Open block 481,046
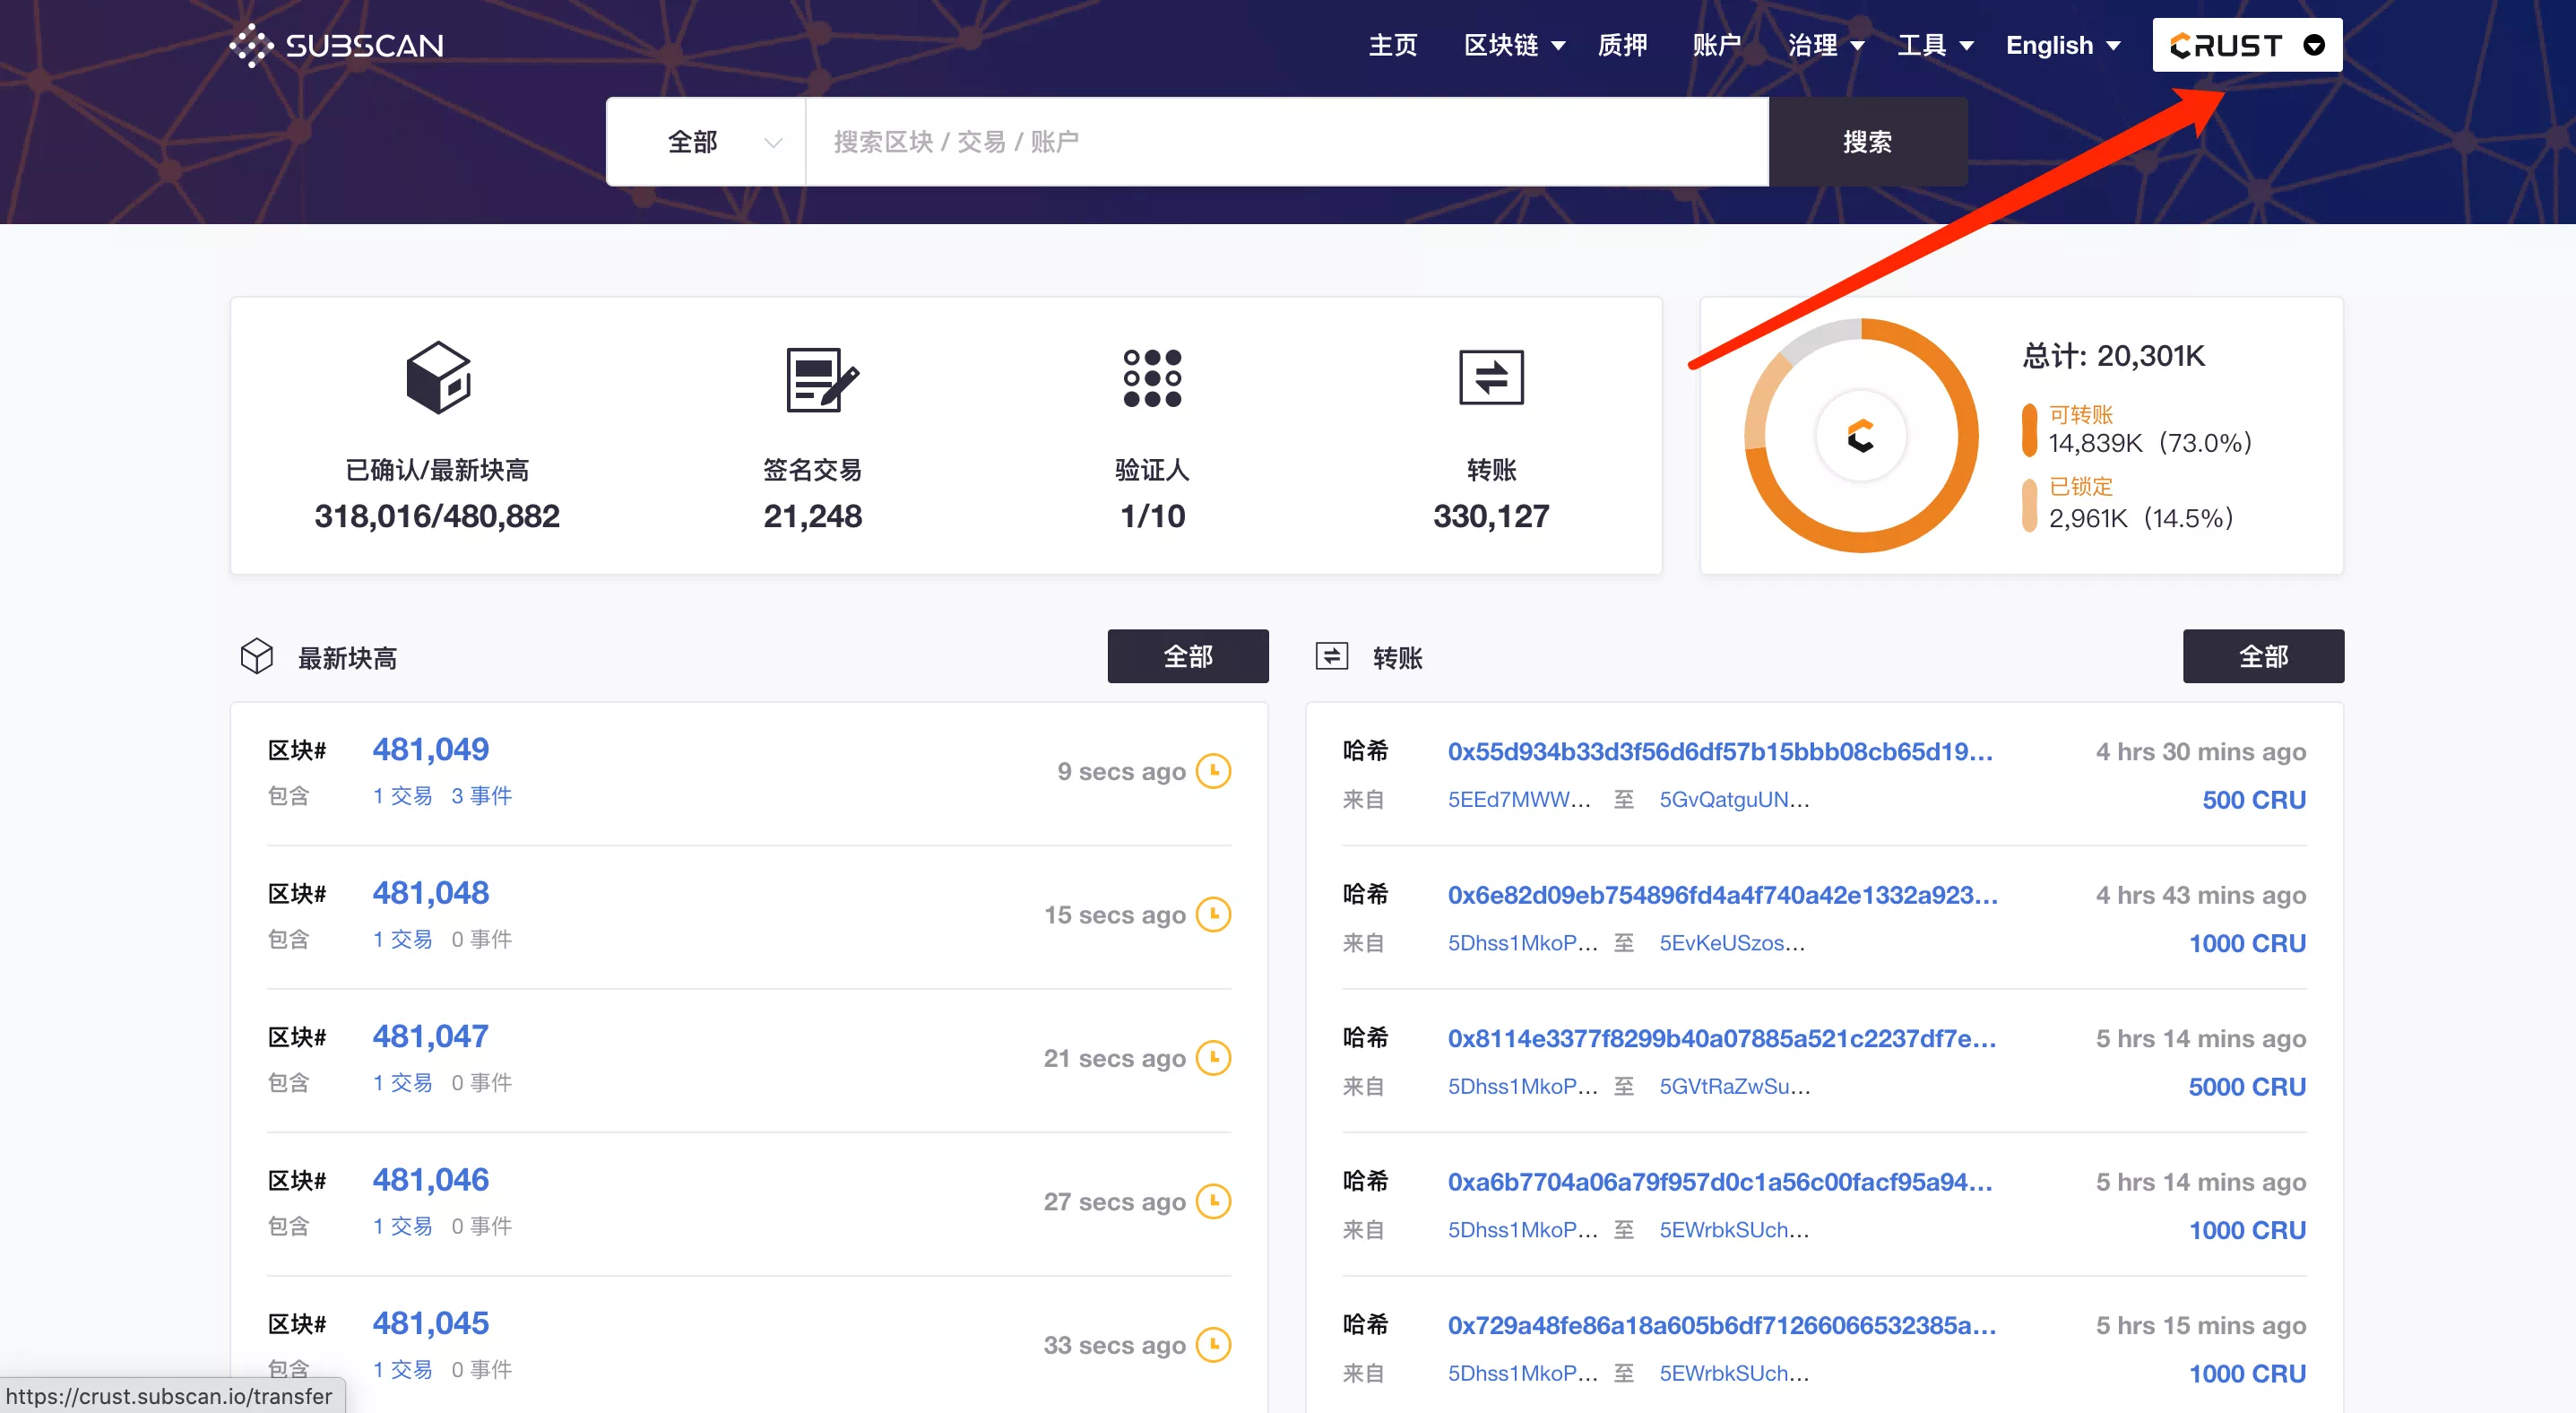Screen dimensions: 2576x1413 pos(430,1179)
